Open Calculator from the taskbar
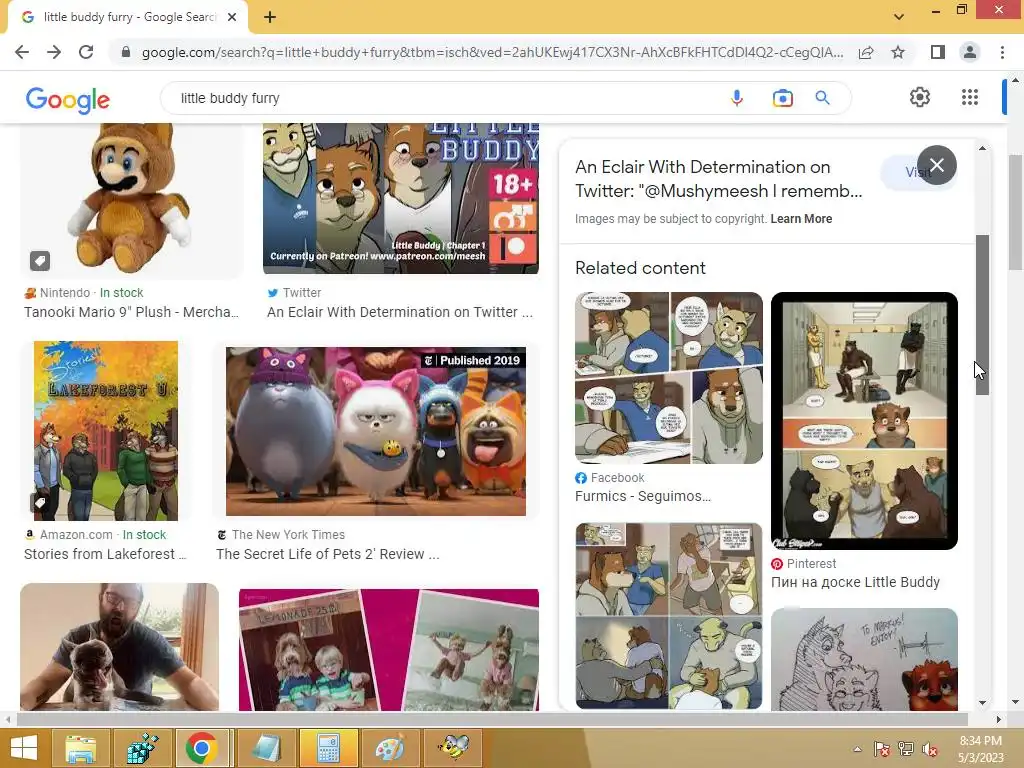This screenshot has width=1024, height=768. coord(328,748)
